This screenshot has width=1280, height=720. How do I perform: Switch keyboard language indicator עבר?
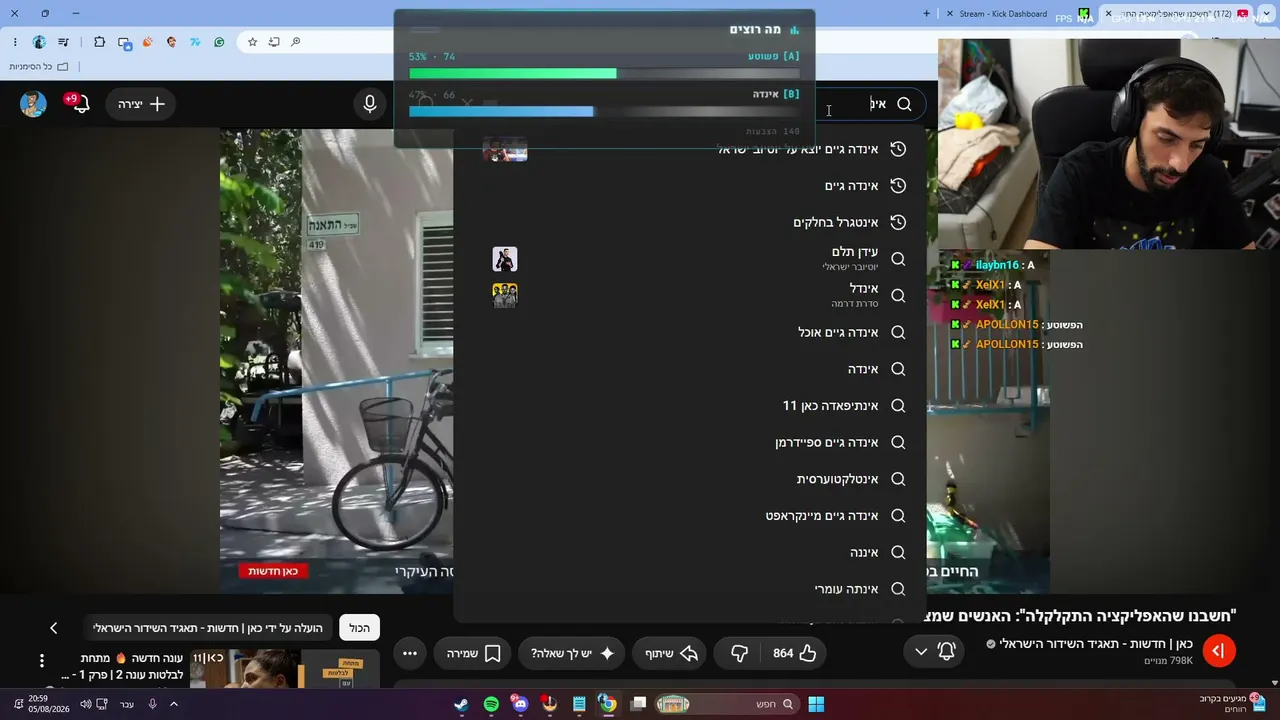pyautogui.click(x=127, y=704)
